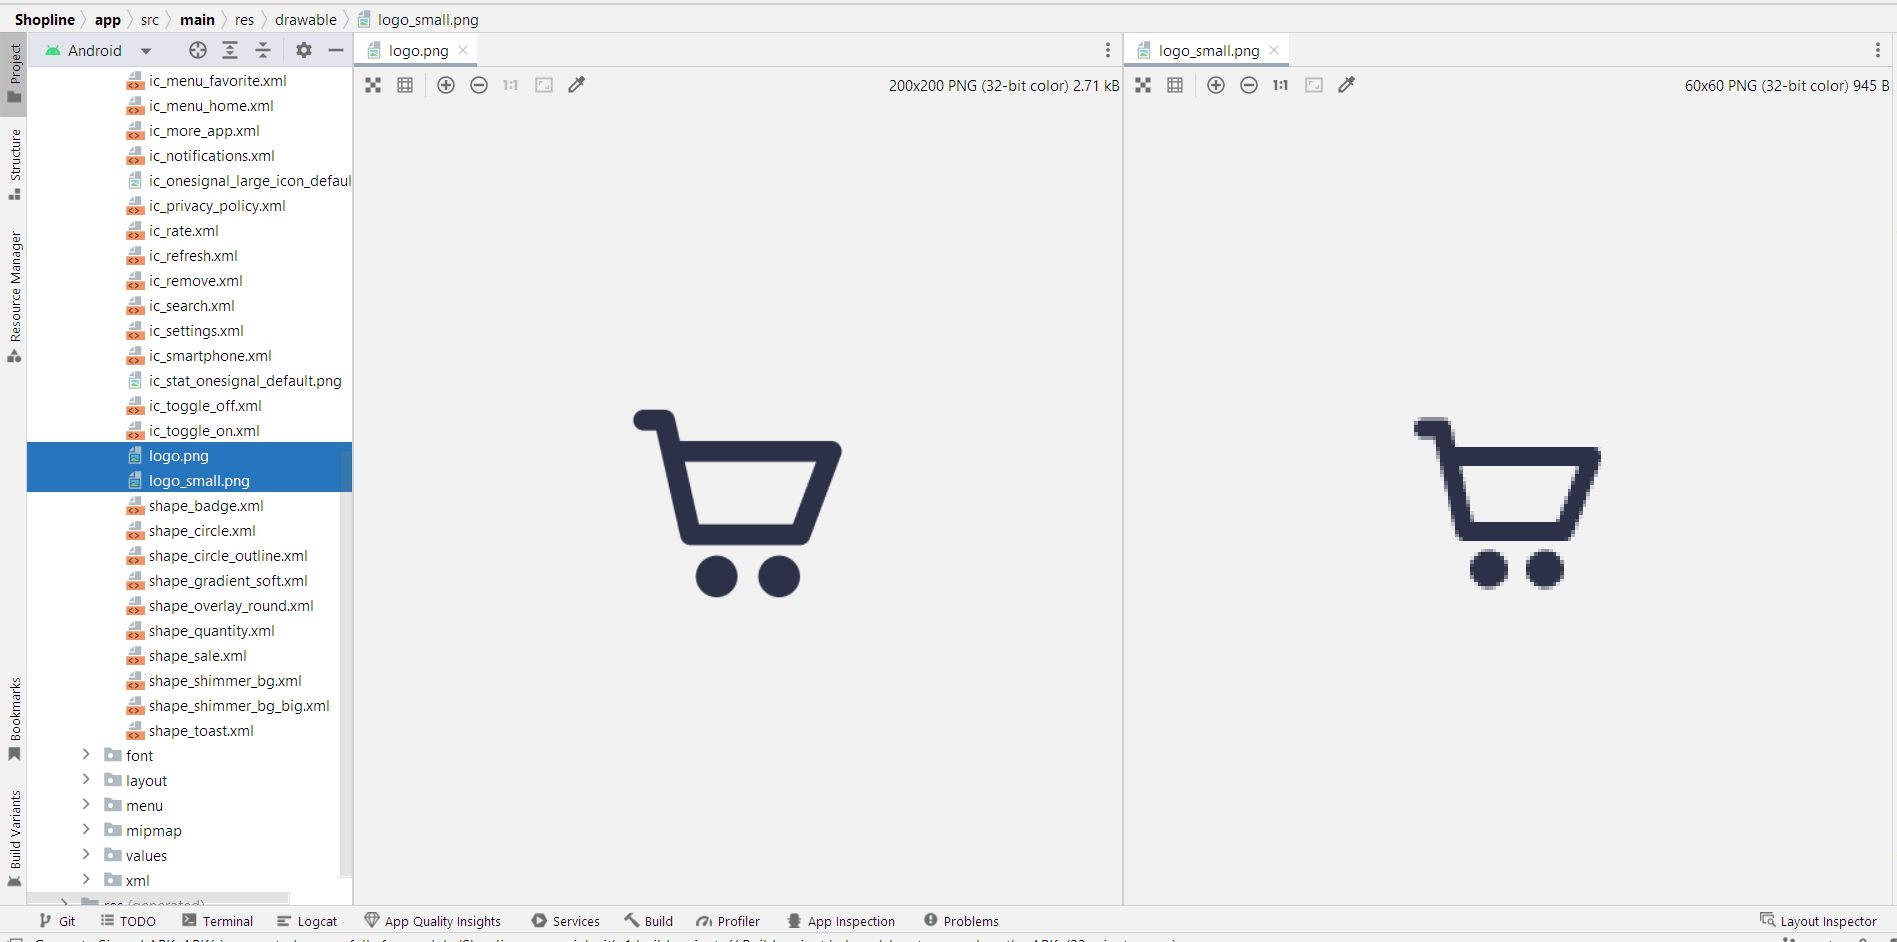Reset logo_small.png to actual size
Viewport: 1897px width, 942px height.
[1281, 86]
